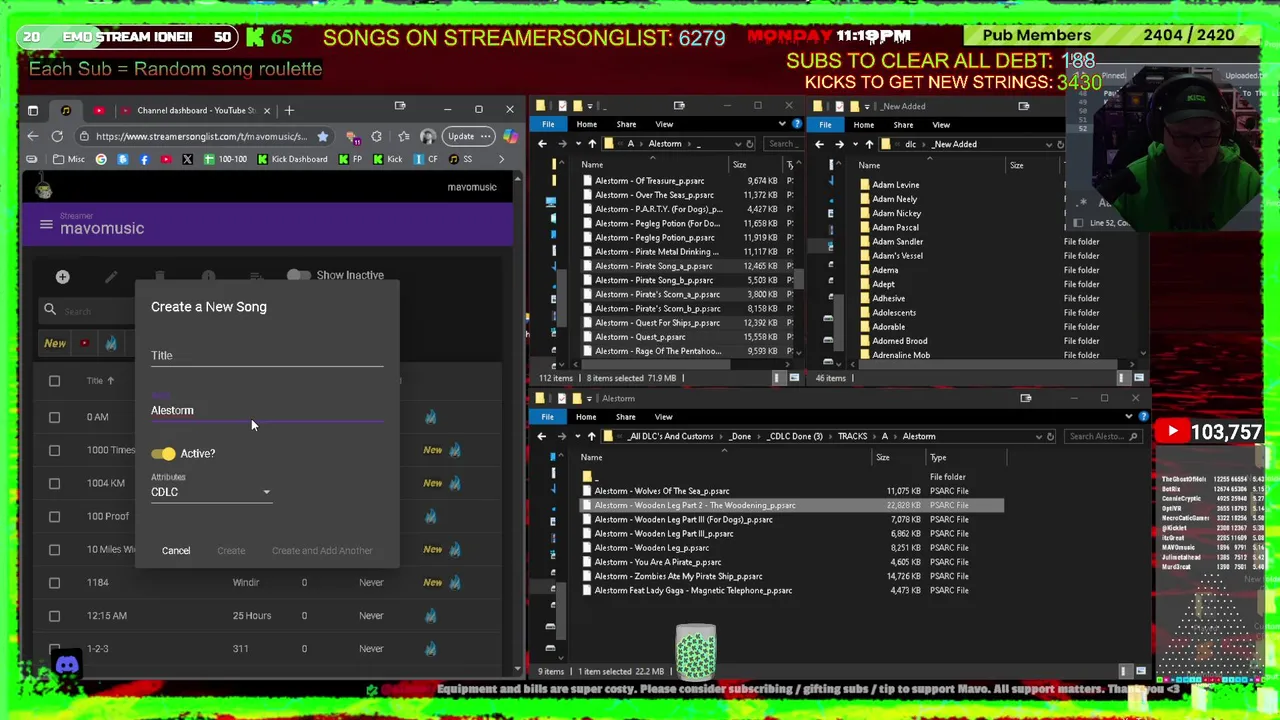The width and height of the screenshot is (1280, 720).
Task: Open the browser profile avatar
Action: [x=428, y=136]
